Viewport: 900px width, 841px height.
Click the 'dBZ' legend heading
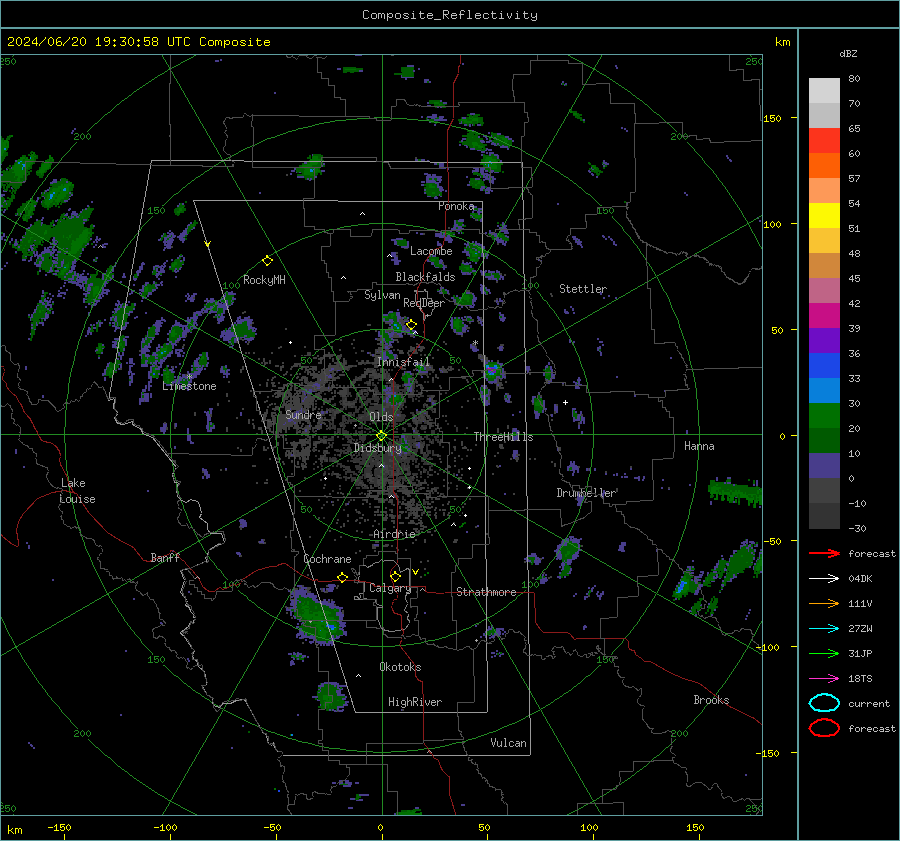pos(848,53)
